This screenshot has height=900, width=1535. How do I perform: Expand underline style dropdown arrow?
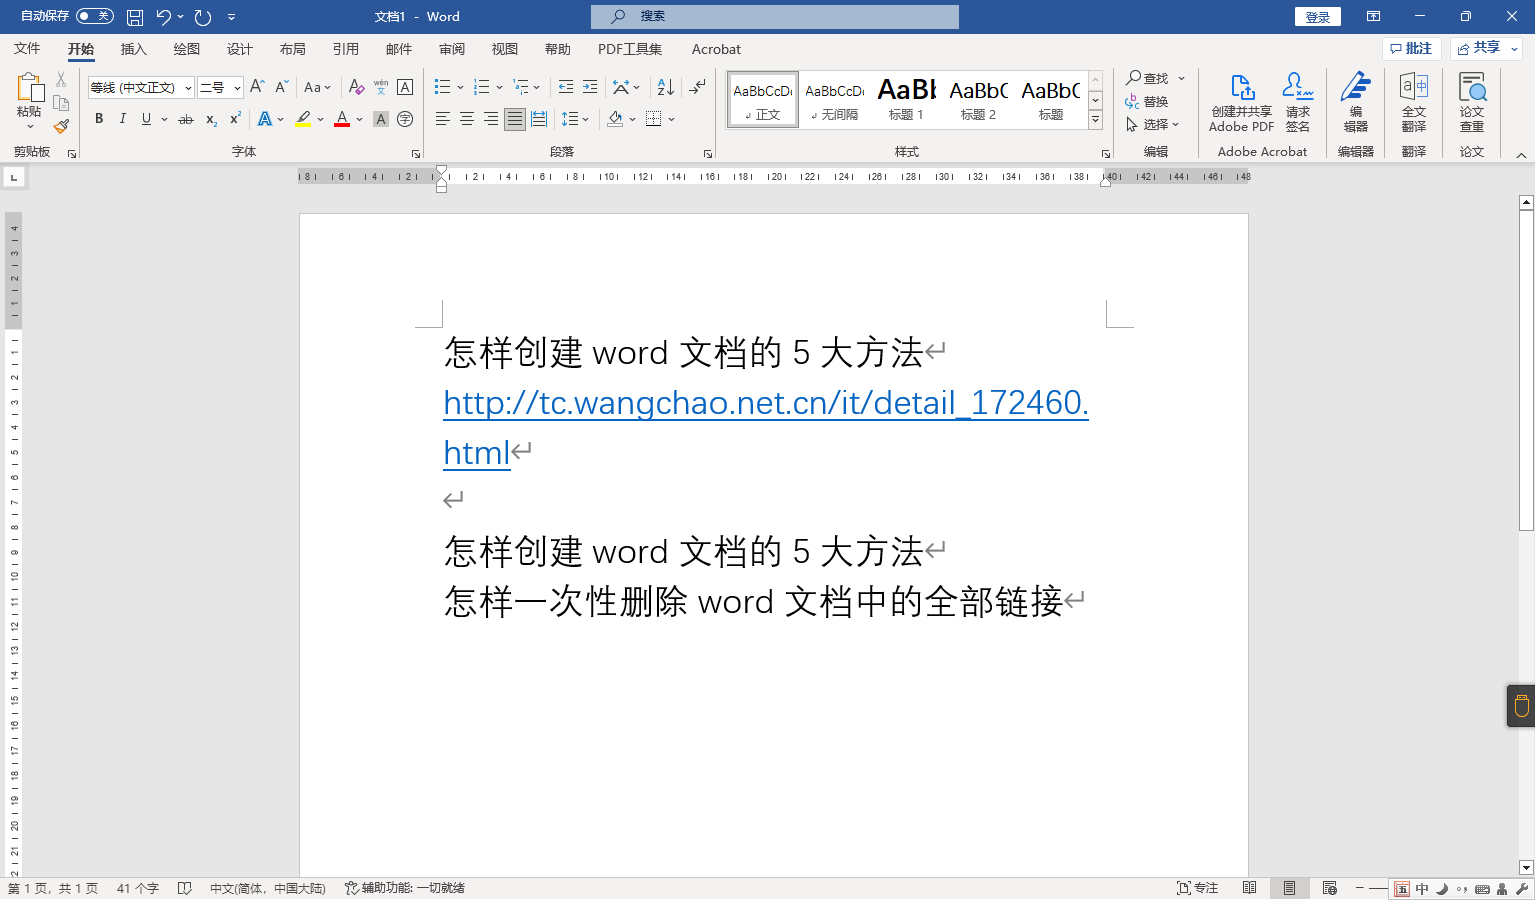coord(164,119)
